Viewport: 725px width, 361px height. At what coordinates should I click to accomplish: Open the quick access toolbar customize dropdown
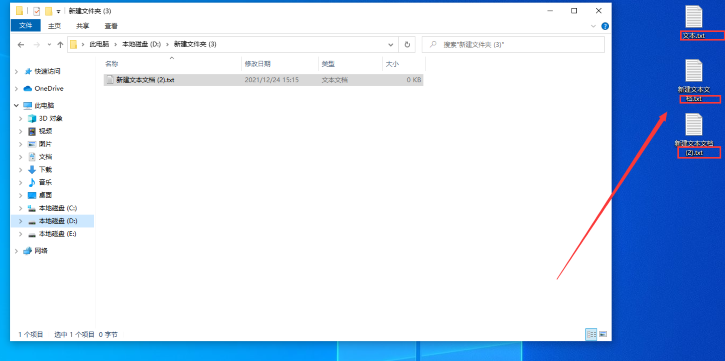(59, 11)
